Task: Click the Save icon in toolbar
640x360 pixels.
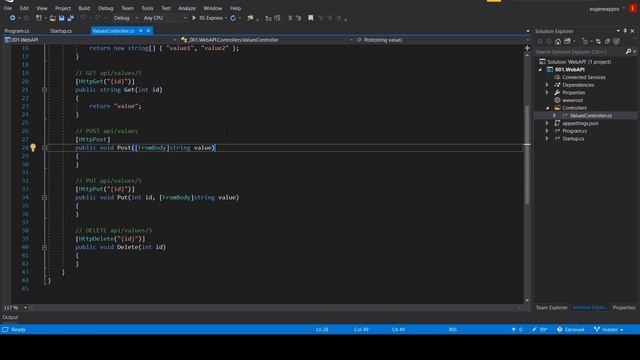Action: (x=61, y=18)
